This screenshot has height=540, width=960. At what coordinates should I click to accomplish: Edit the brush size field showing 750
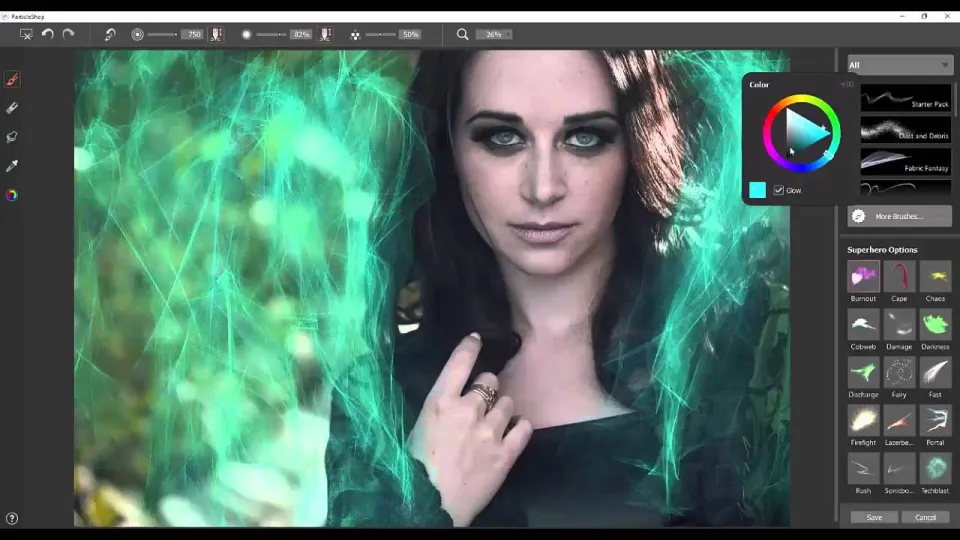pyautogui.click(x=192, y=34)
